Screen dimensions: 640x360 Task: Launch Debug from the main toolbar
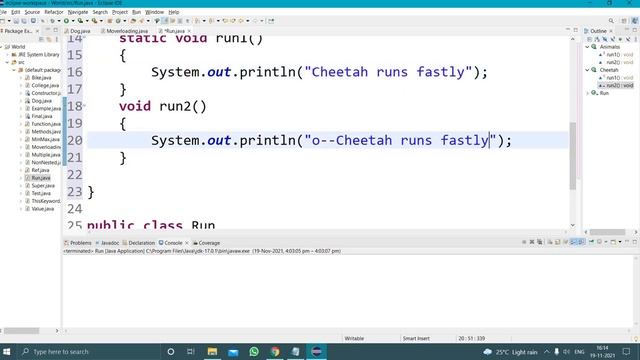(52, 21)
